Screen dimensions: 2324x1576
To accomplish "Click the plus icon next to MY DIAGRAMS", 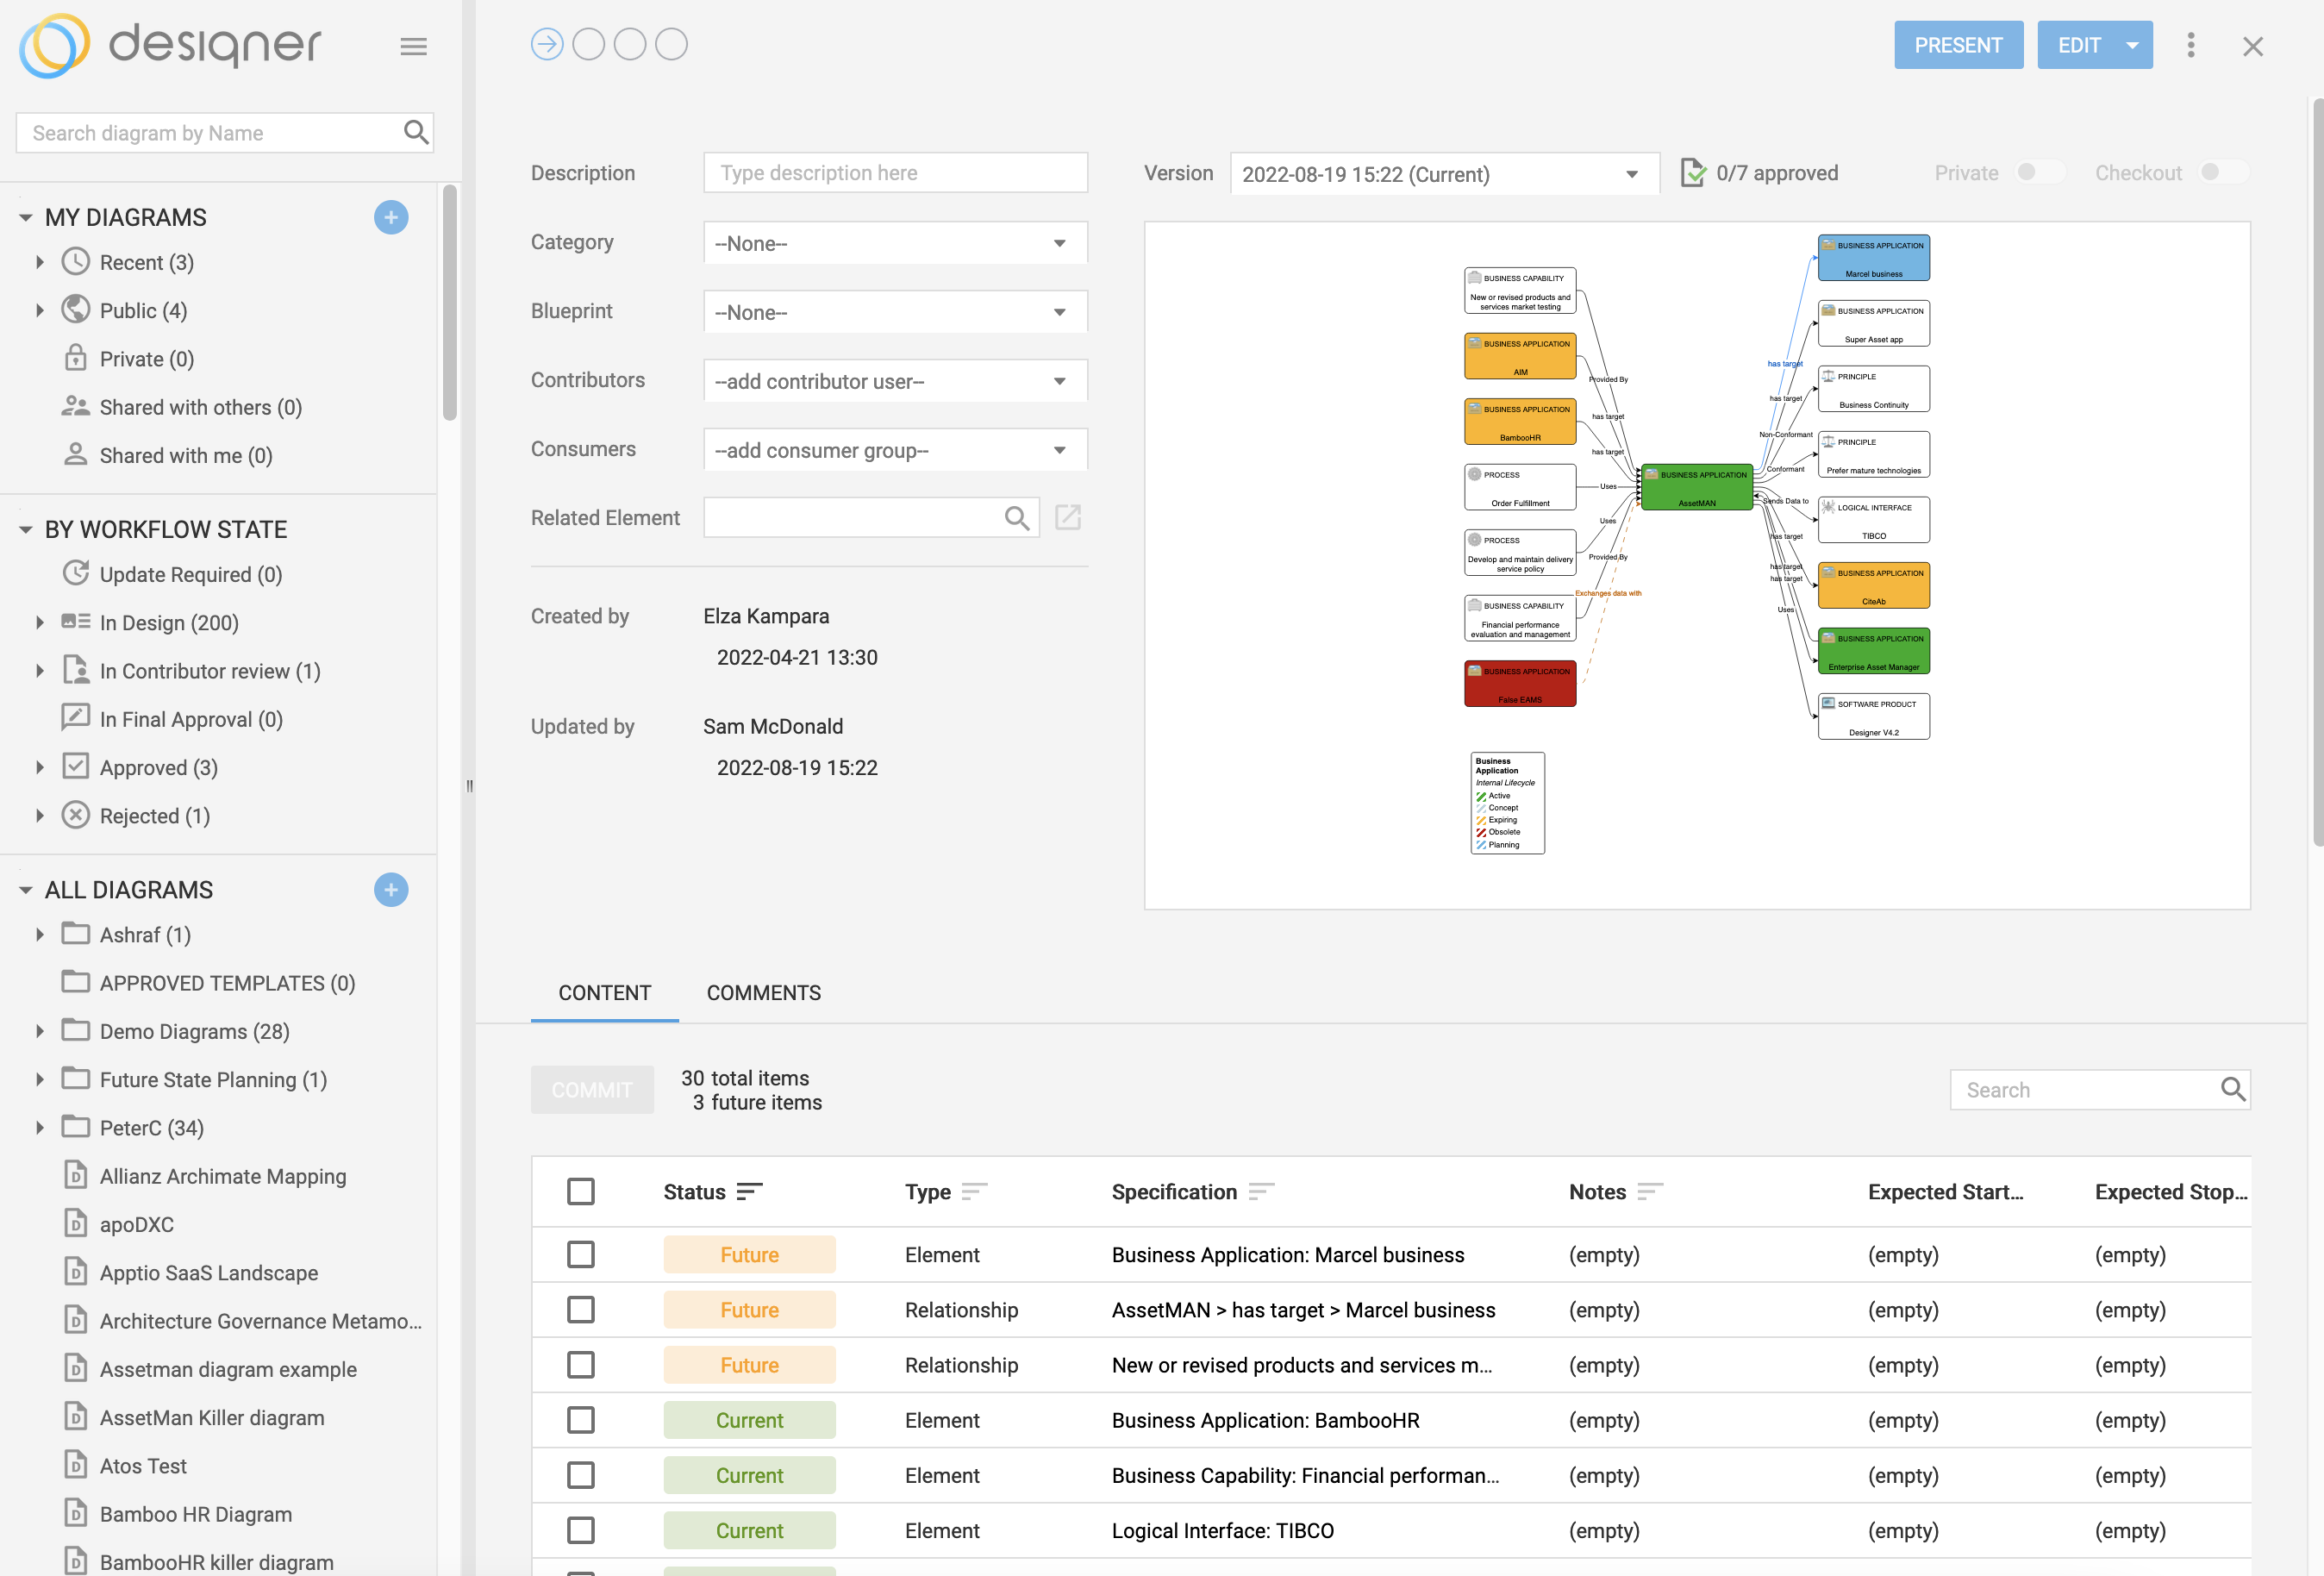I will (391, 217).
